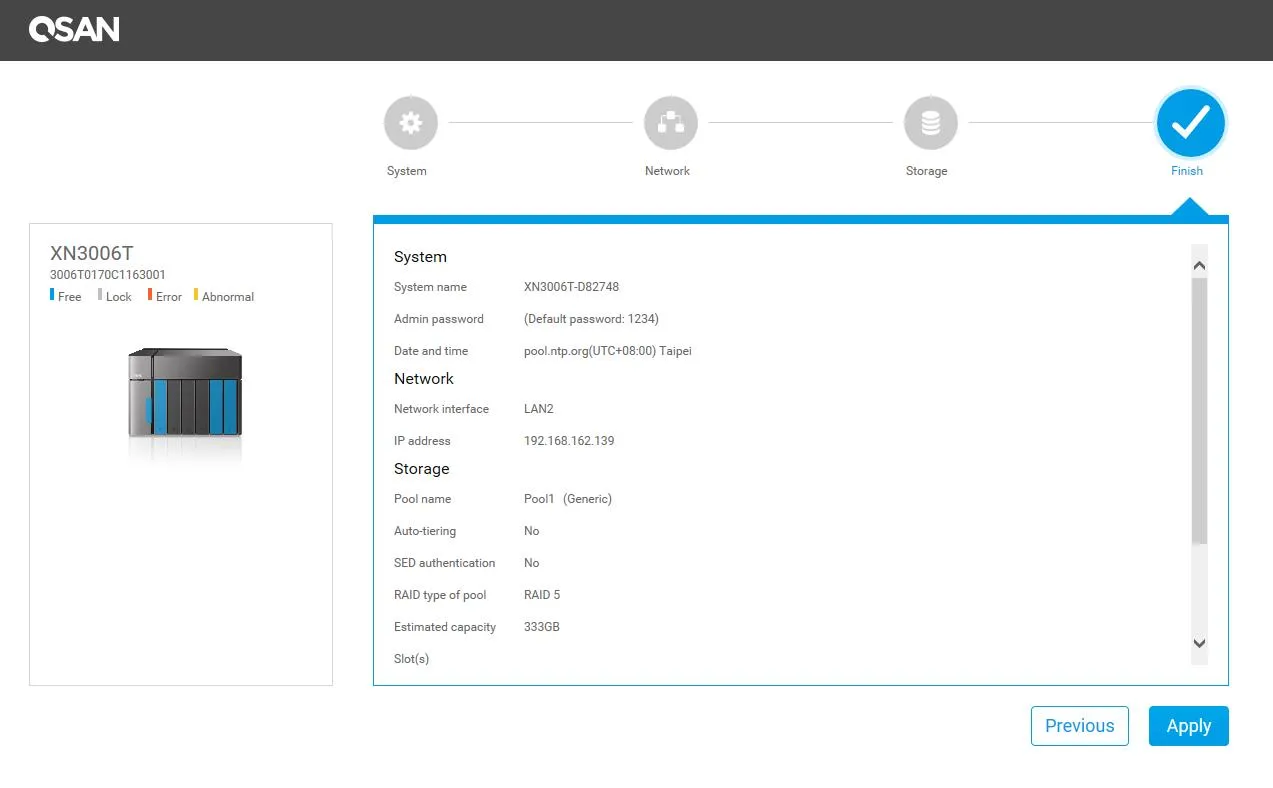Click the Network step icon
1273x788 pixels.
point(670,123)
